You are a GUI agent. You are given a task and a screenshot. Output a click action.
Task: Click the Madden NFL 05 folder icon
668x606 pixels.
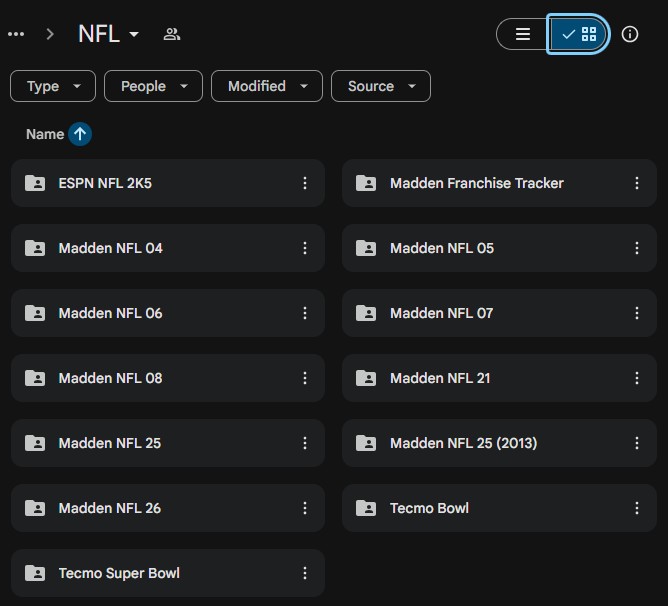[x=366, y=248]
